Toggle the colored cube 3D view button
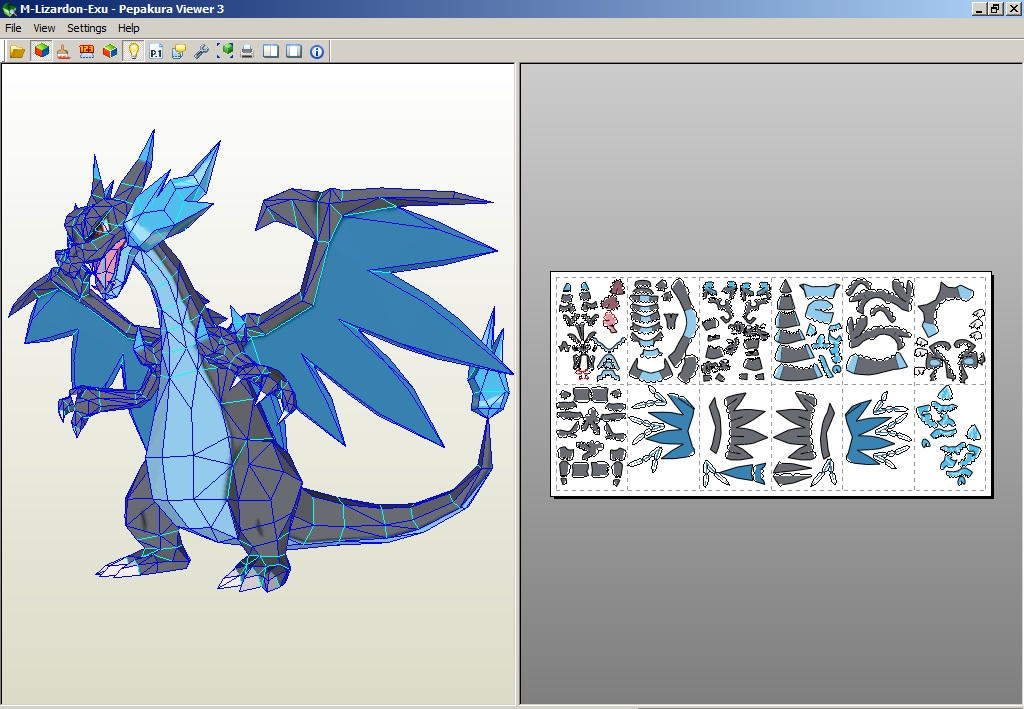 (x=42, y=51)
